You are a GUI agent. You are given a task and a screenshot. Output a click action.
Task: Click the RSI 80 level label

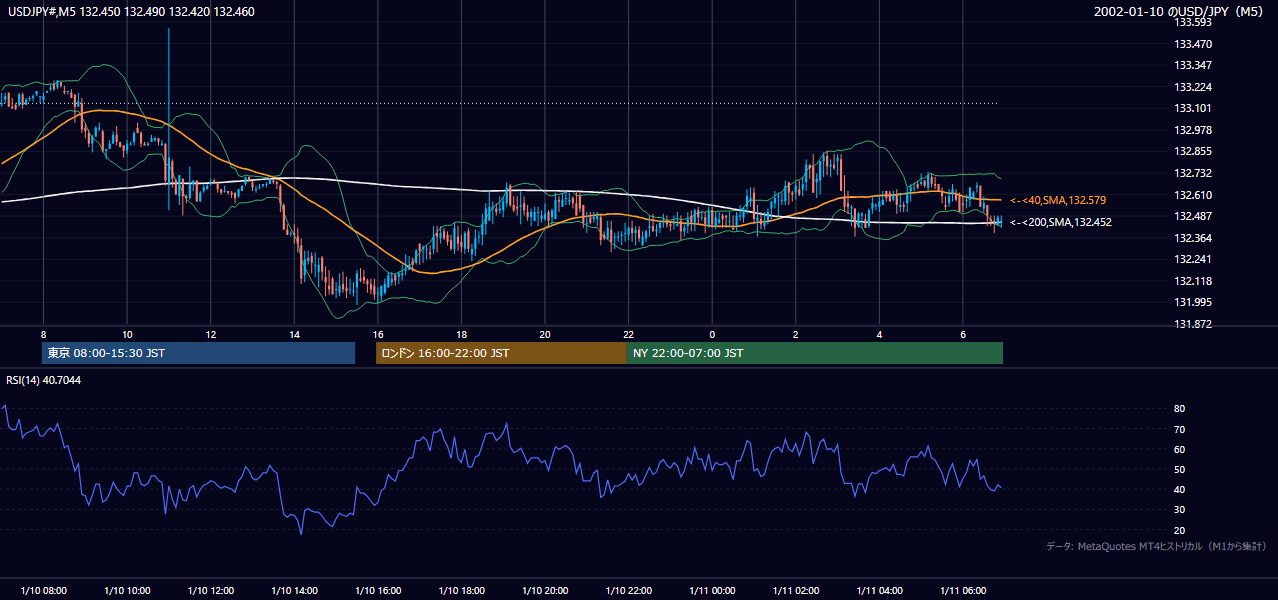1179,409
